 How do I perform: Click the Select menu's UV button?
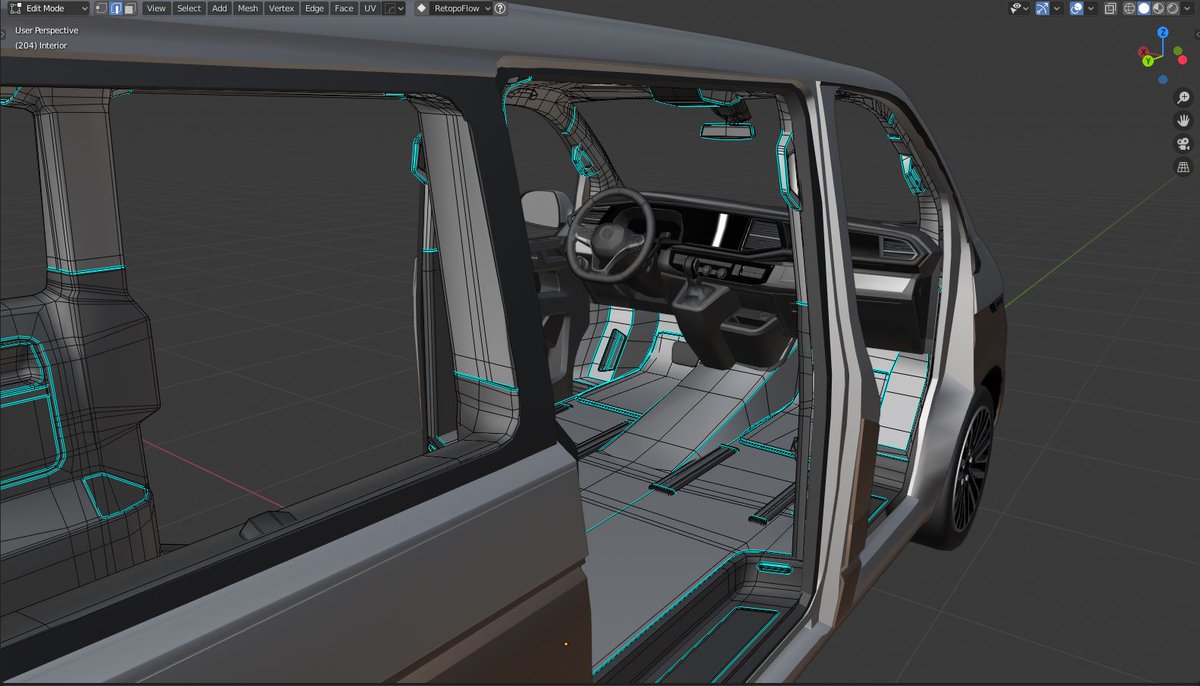(x=370, y=8)
